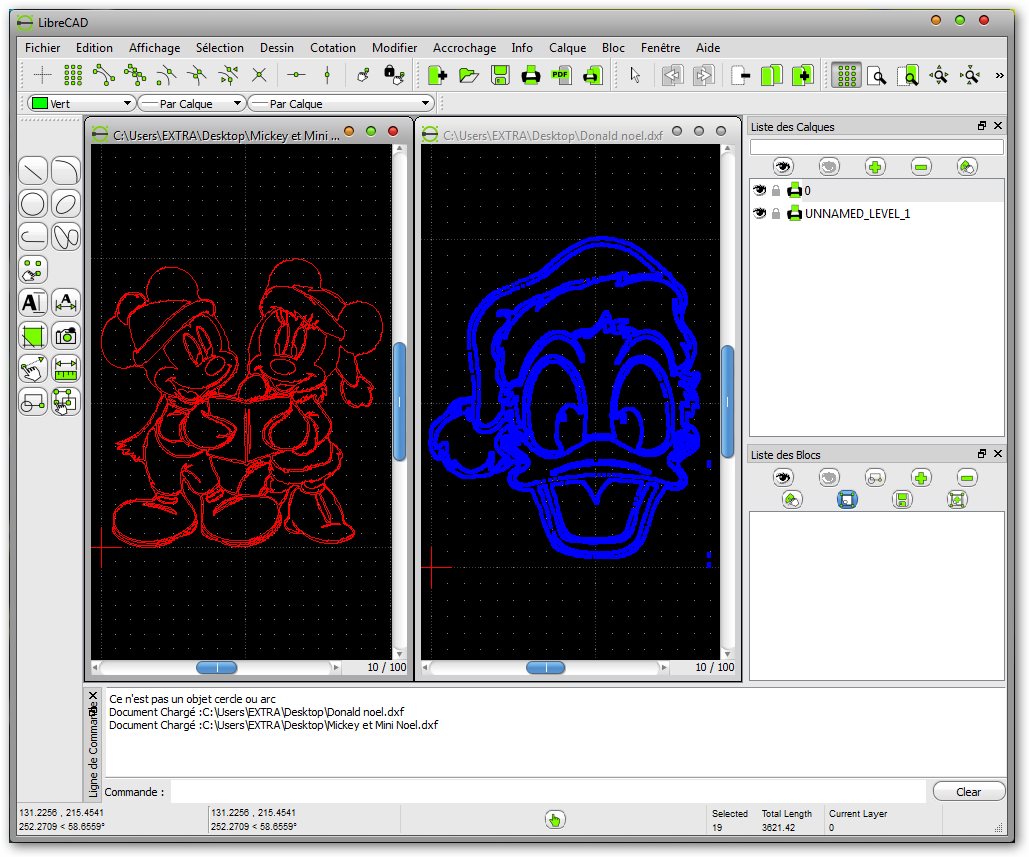
Task: Toggle visibility of layer UNNAMED_LEVEL_1
Action: 759,213
